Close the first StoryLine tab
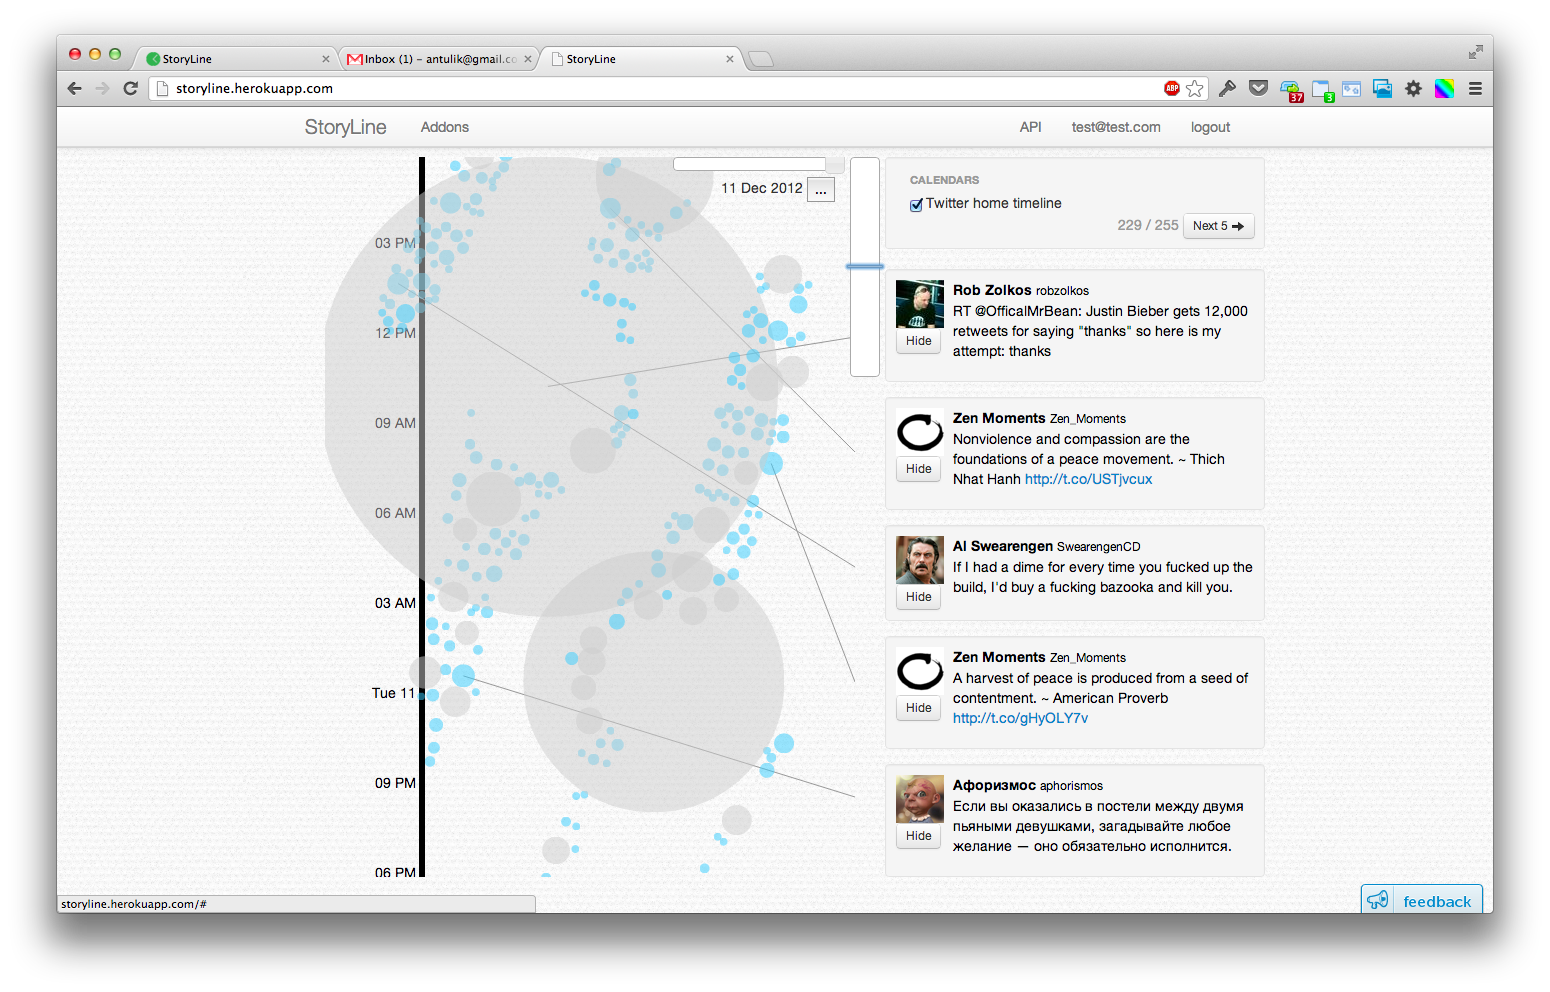The width and height of the screenshot is (1550, 992). 325,59
